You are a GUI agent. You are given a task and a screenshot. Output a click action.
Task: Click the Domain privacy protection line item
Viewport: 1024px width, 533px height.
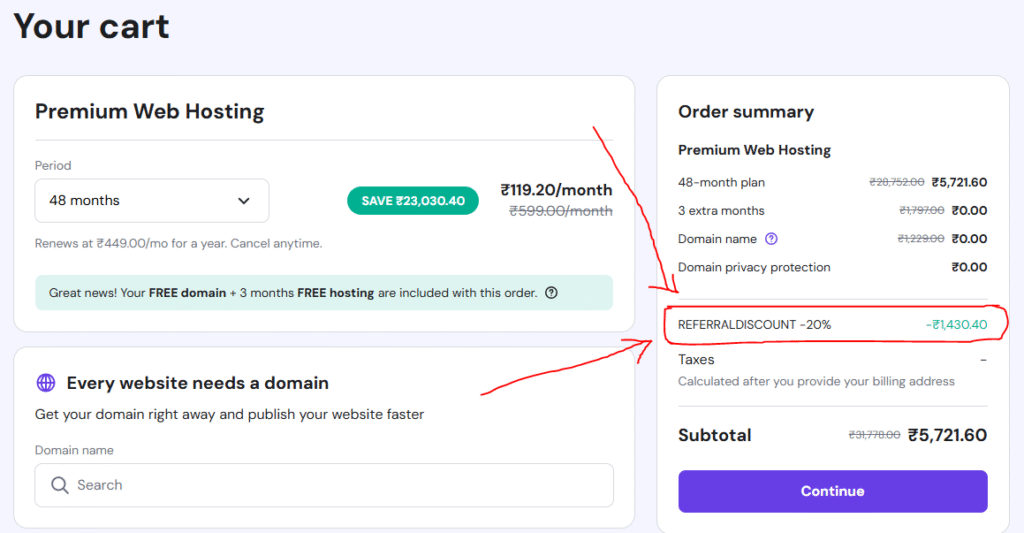coord(754,267)
